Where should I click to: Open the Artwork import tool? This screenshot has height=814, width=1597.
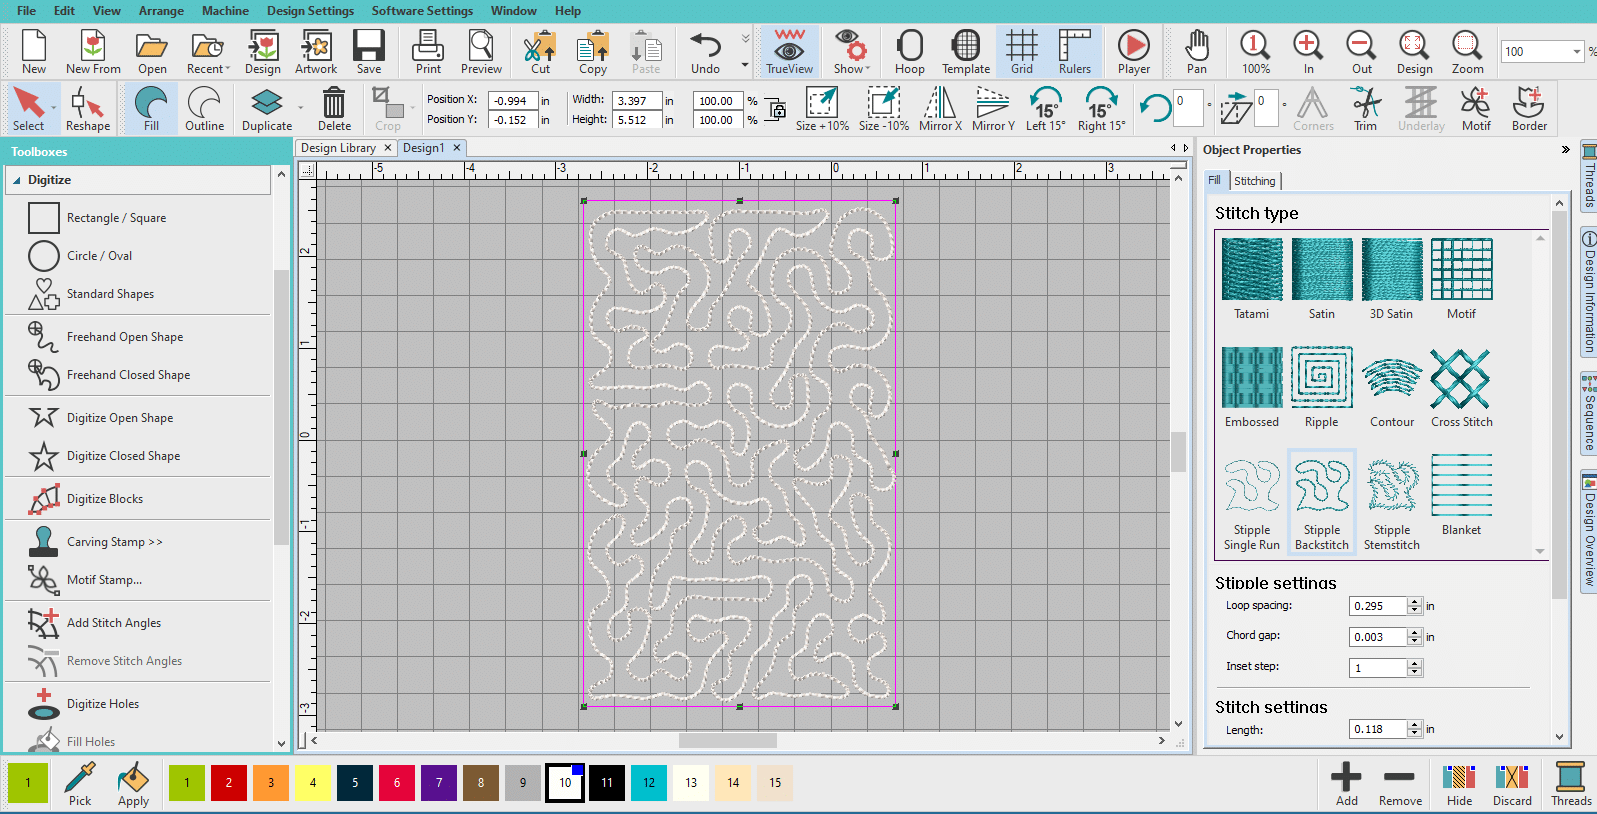click(x=316, y=51)
